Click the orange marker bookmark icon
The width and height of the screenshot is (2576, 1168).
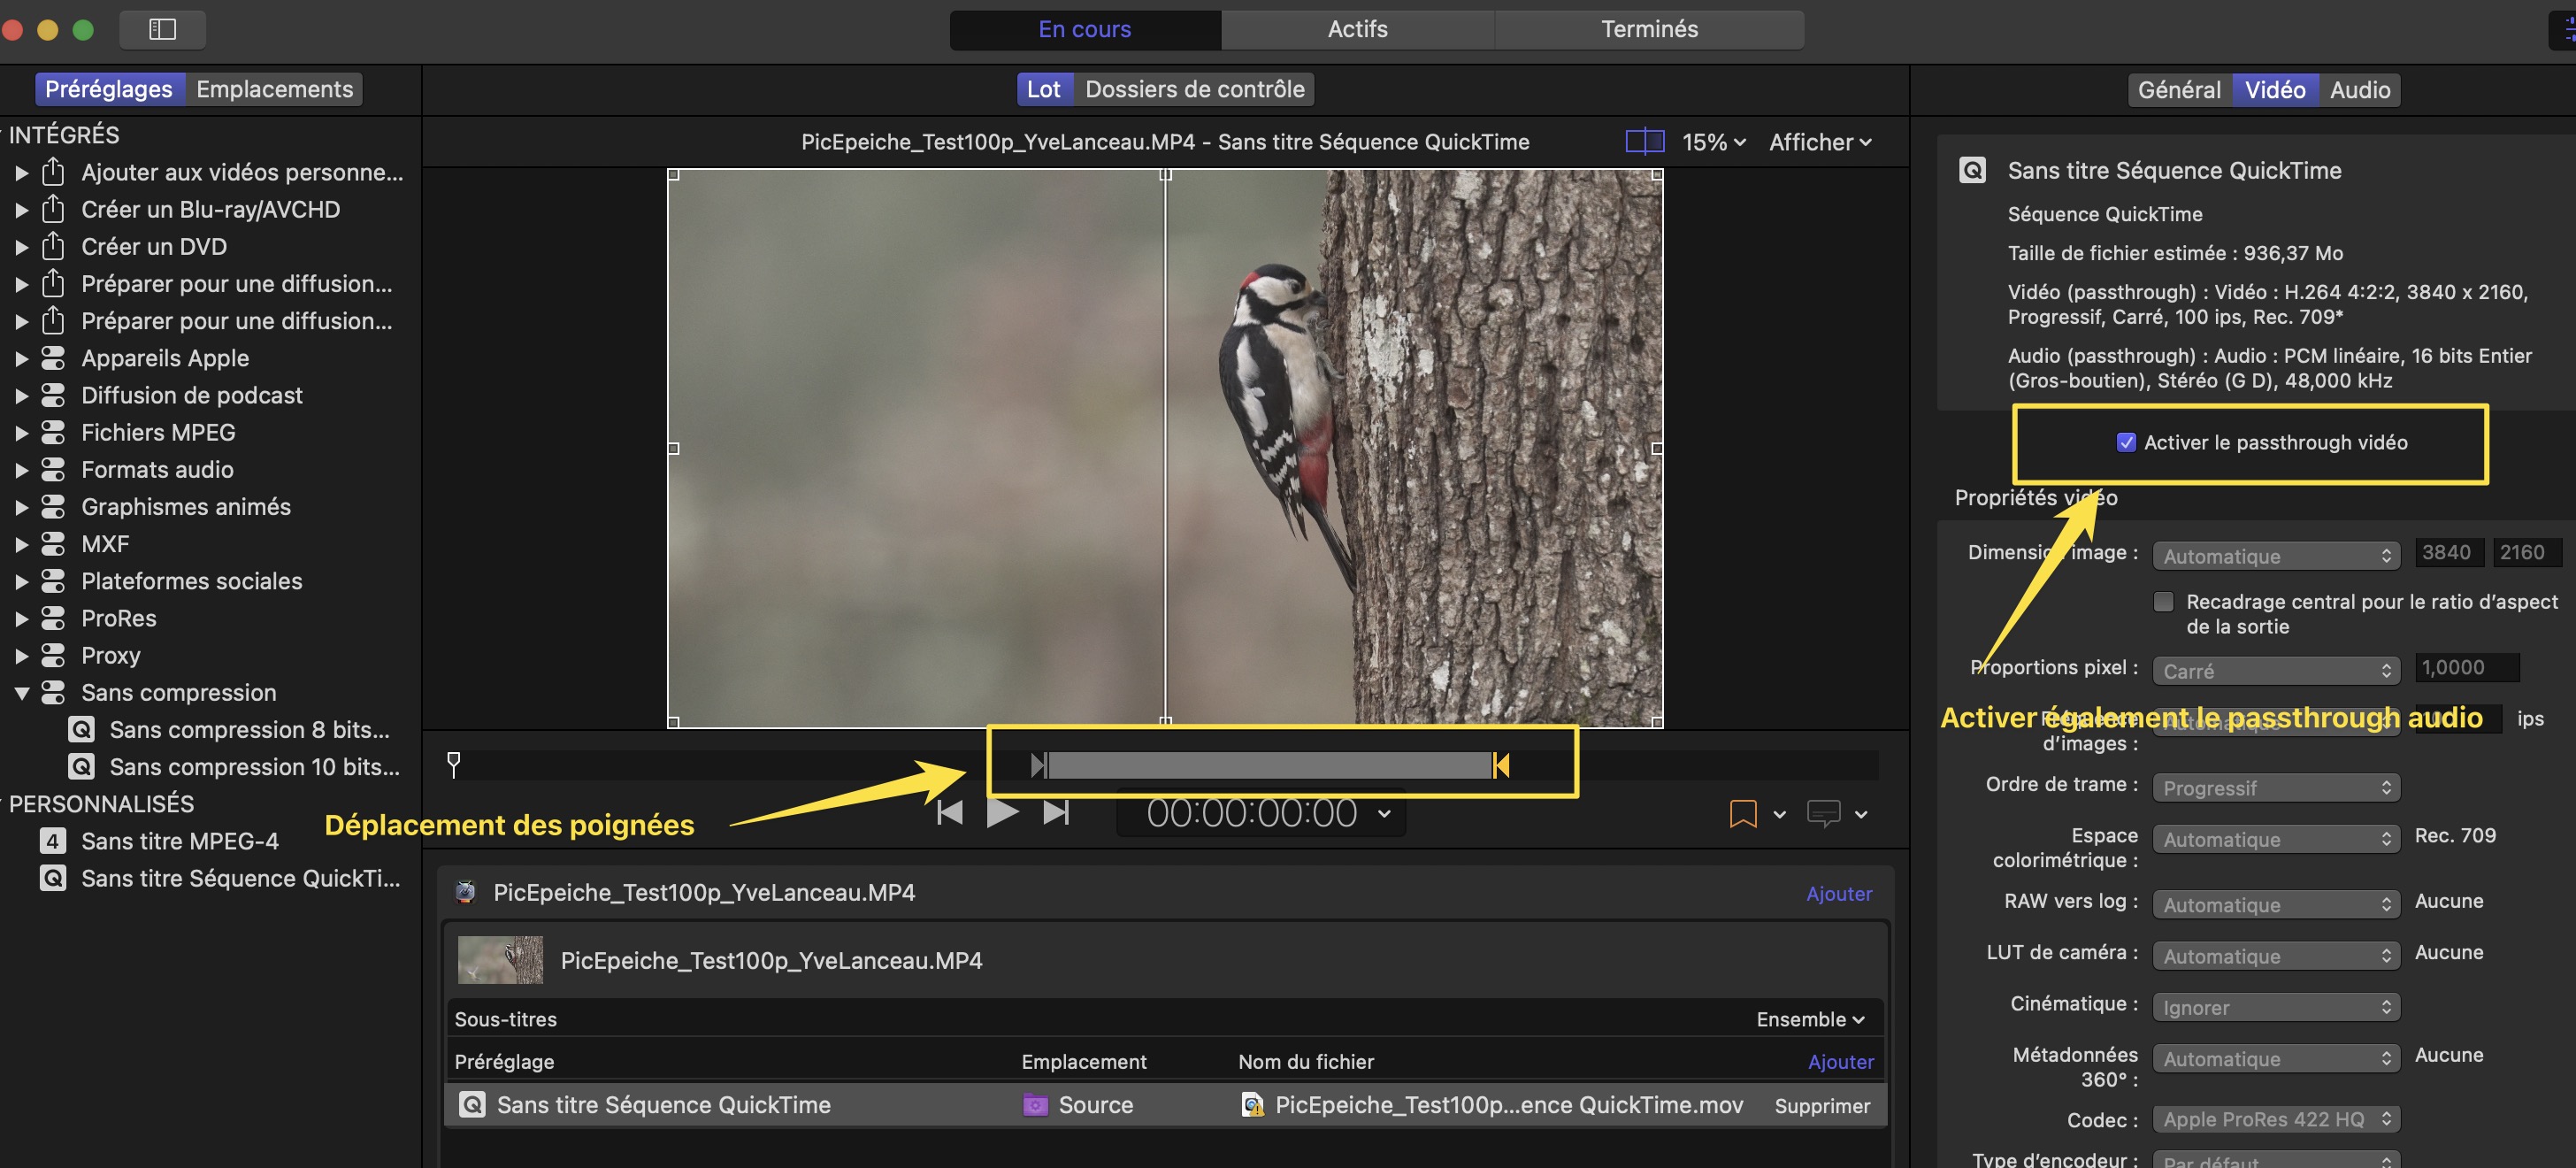coord(1742,813)
